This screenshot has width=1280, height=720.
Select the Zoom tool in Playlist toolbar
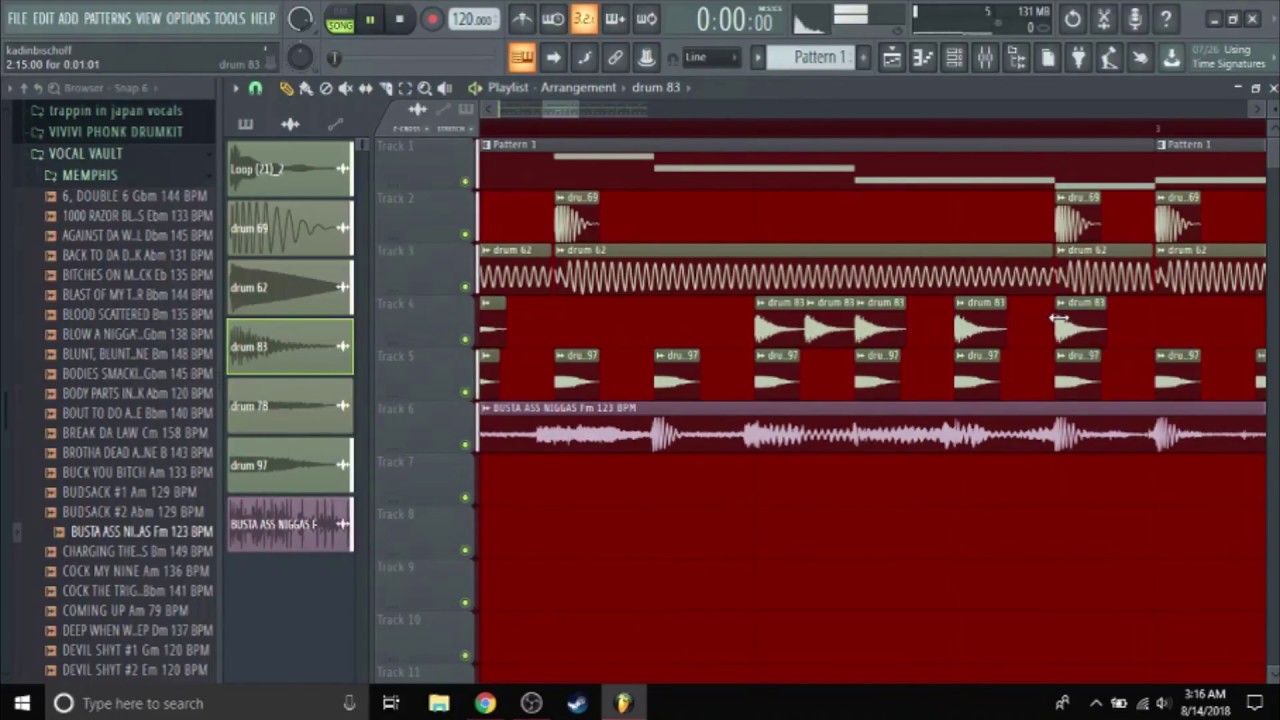pyautogui.click(x=425, y=88)
